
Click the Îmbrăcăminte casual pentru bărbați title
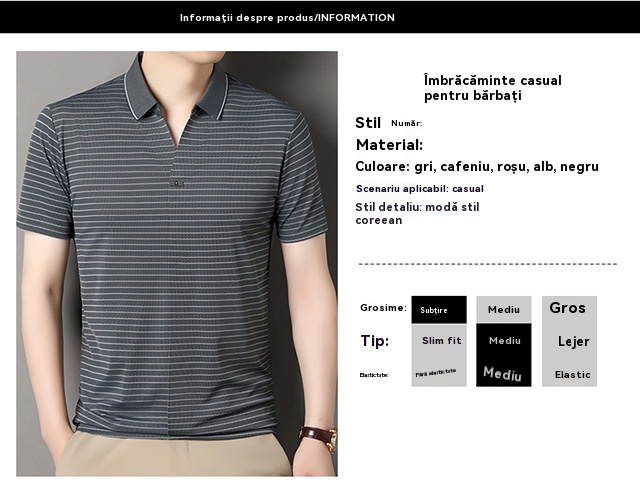[478, 88]
